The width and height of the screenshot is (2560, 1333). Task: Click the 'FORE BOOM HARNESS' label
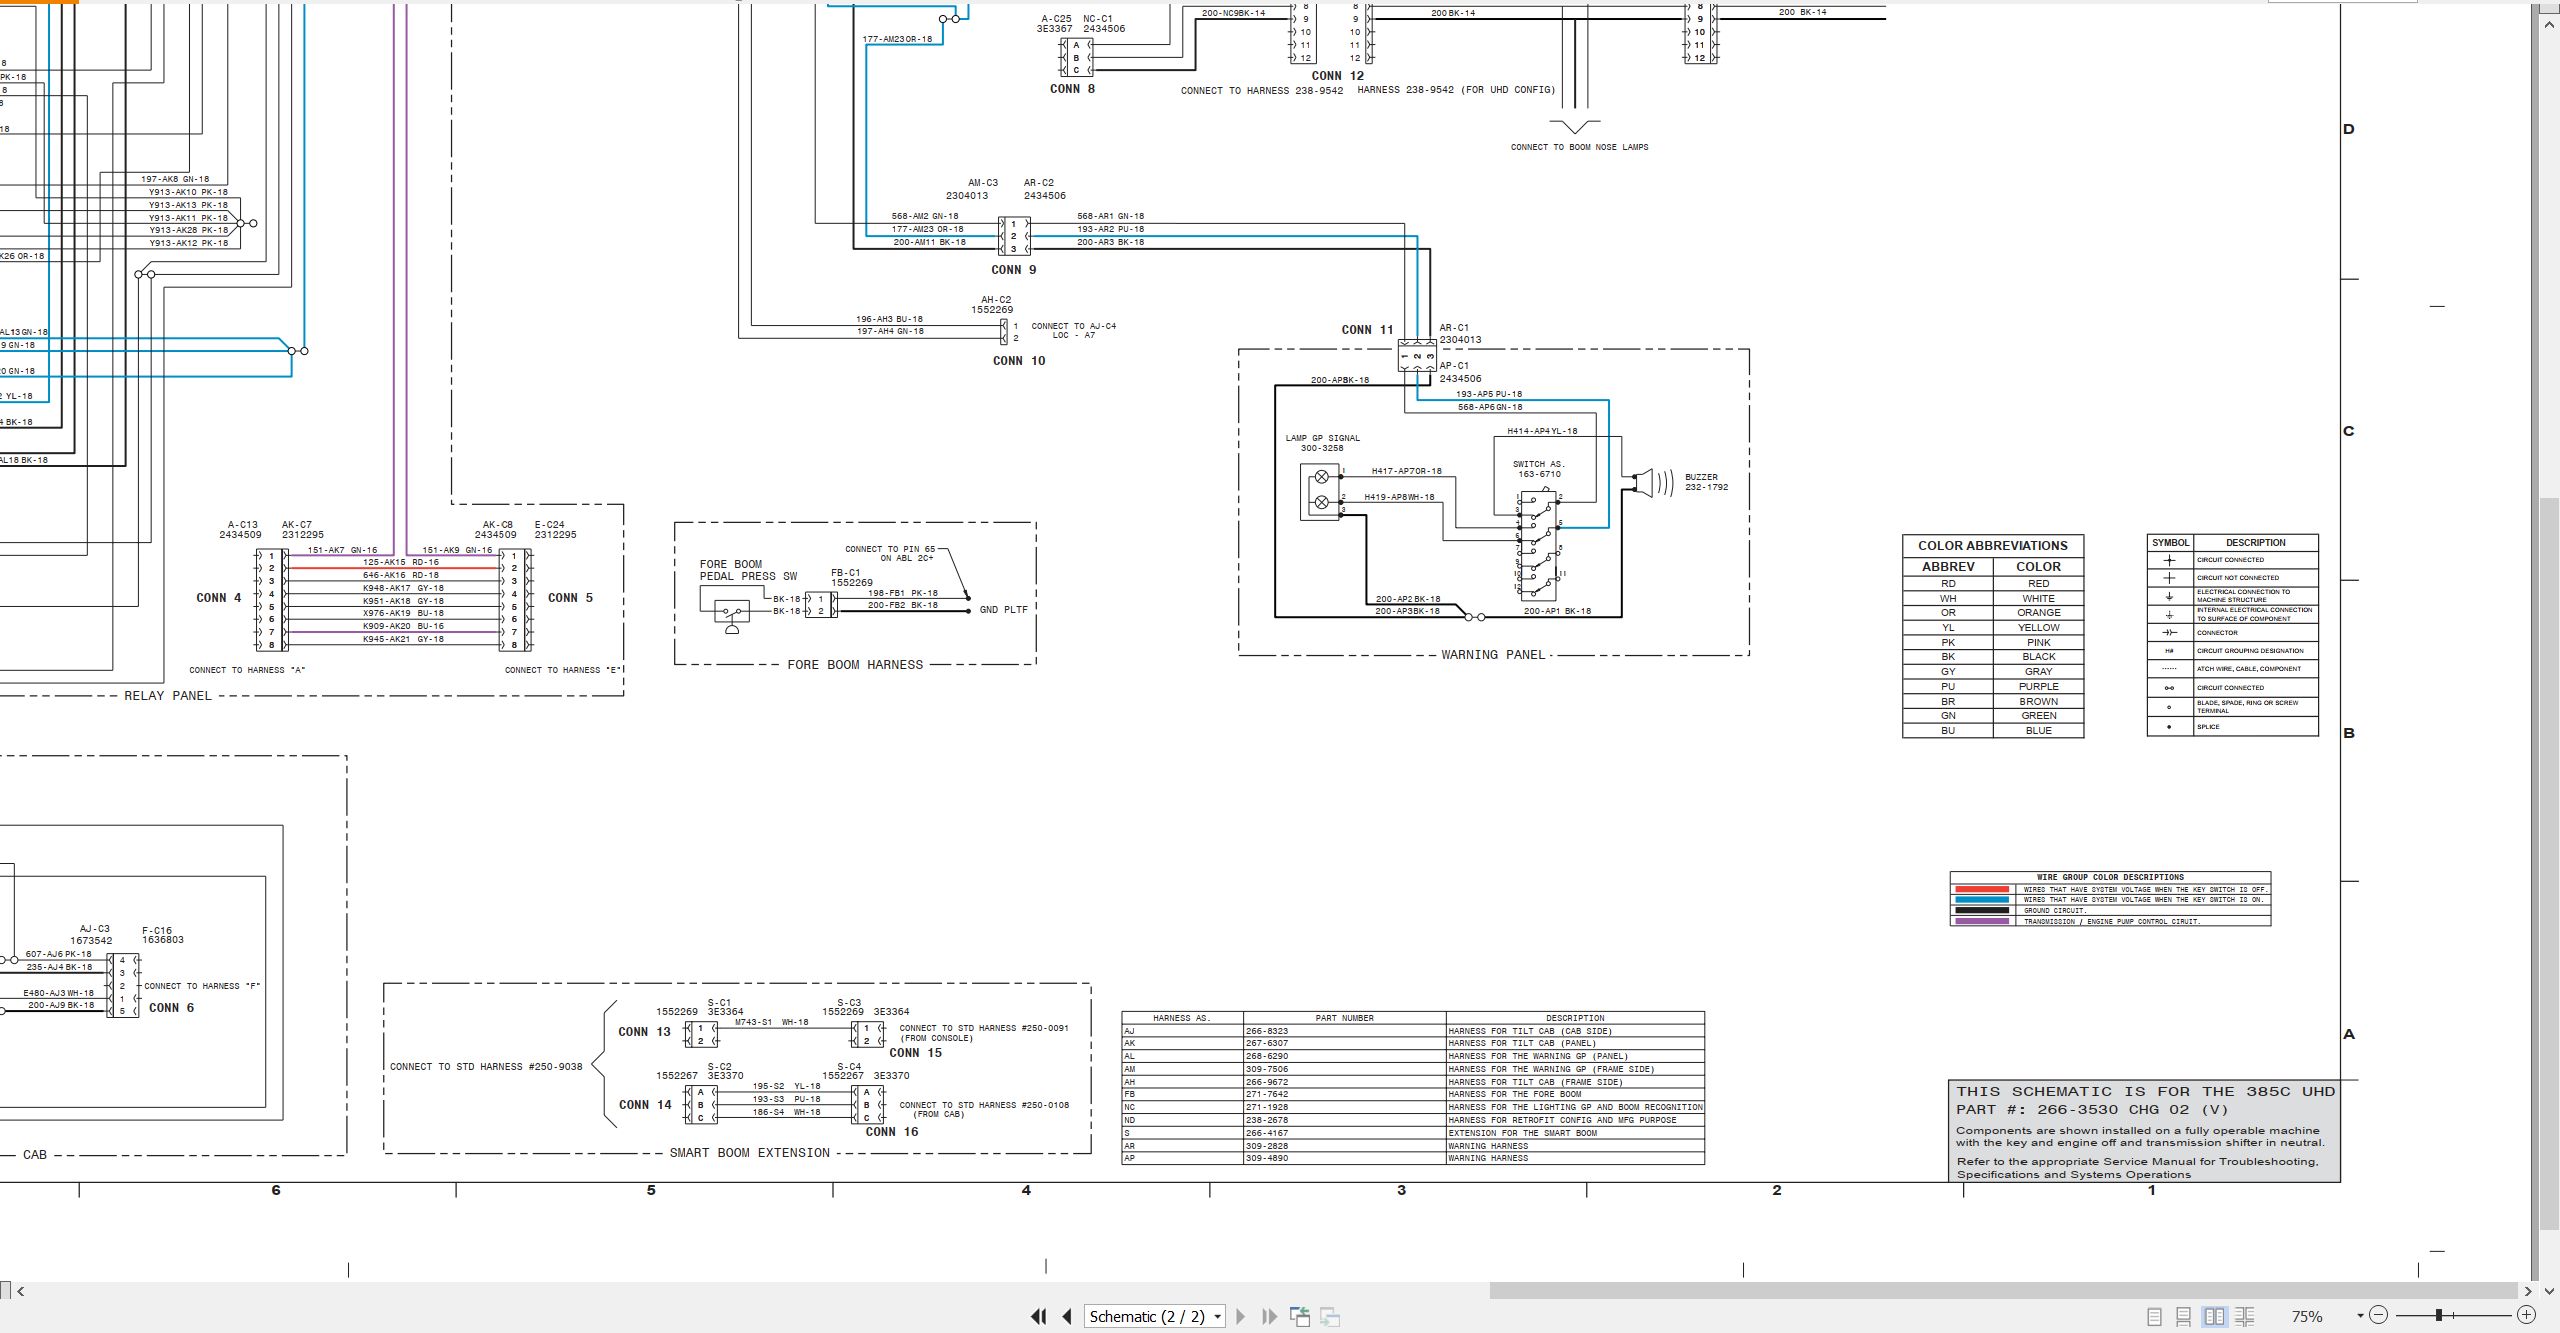855,665
